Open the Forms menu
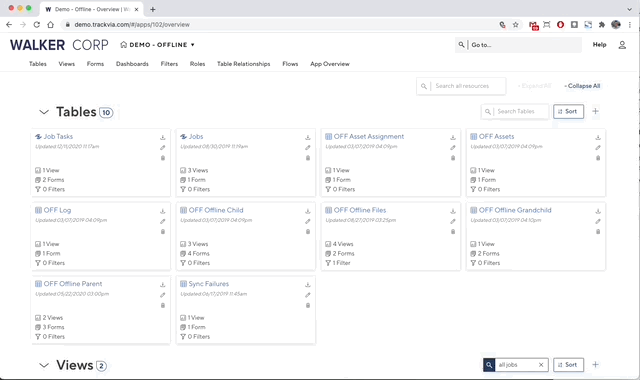 pos(95,64)
